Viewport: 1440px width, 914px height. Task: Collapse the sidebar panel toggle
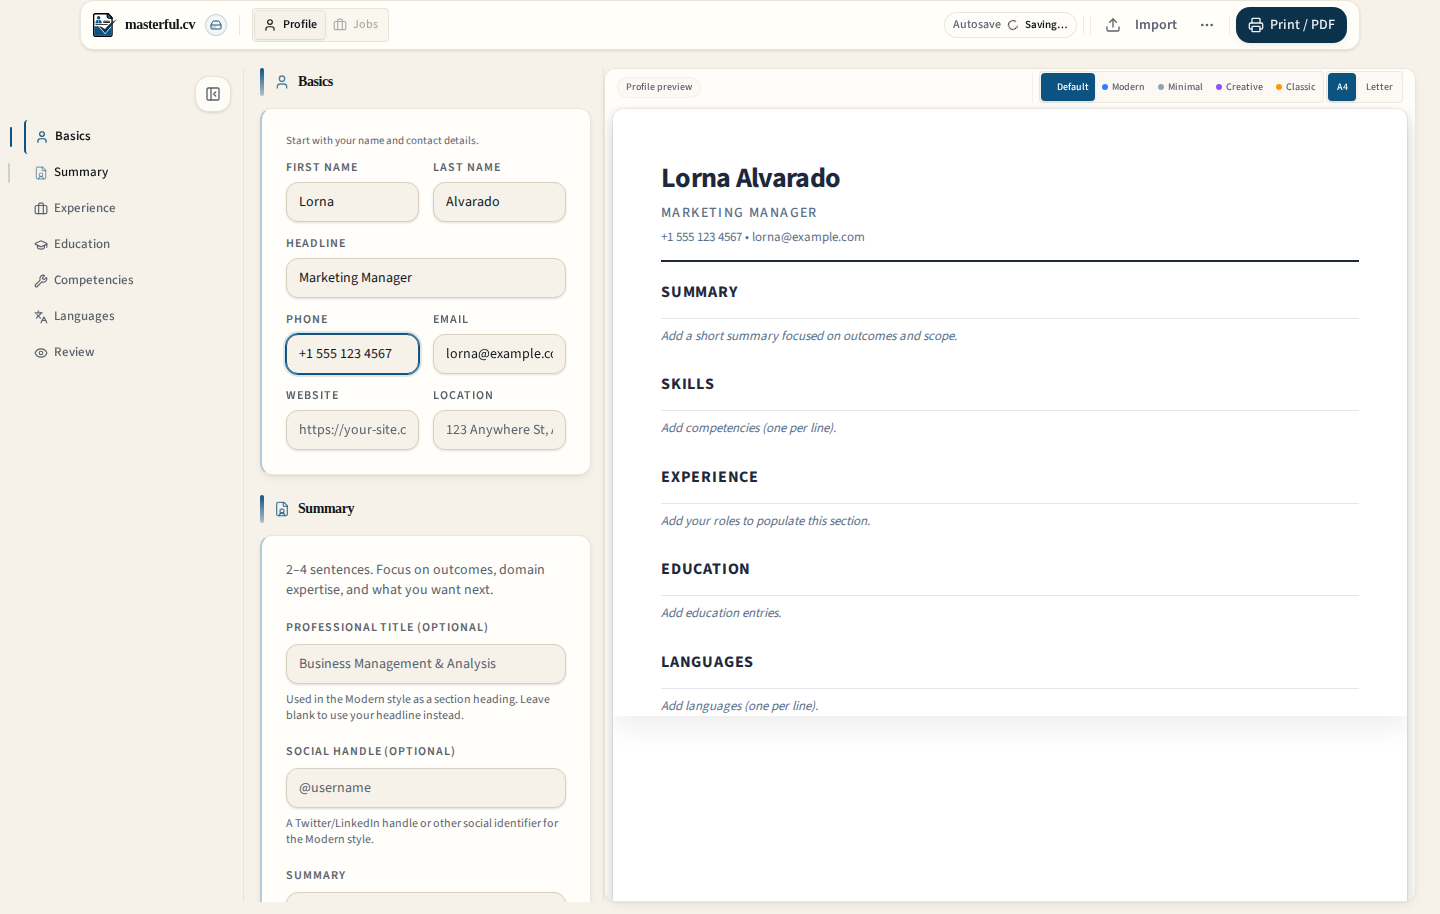213,94
